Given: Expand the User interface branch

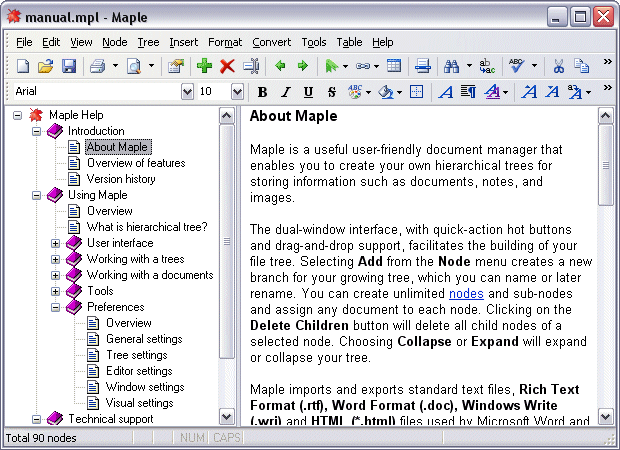Looking at the screenshot, I should pos(55,243).
